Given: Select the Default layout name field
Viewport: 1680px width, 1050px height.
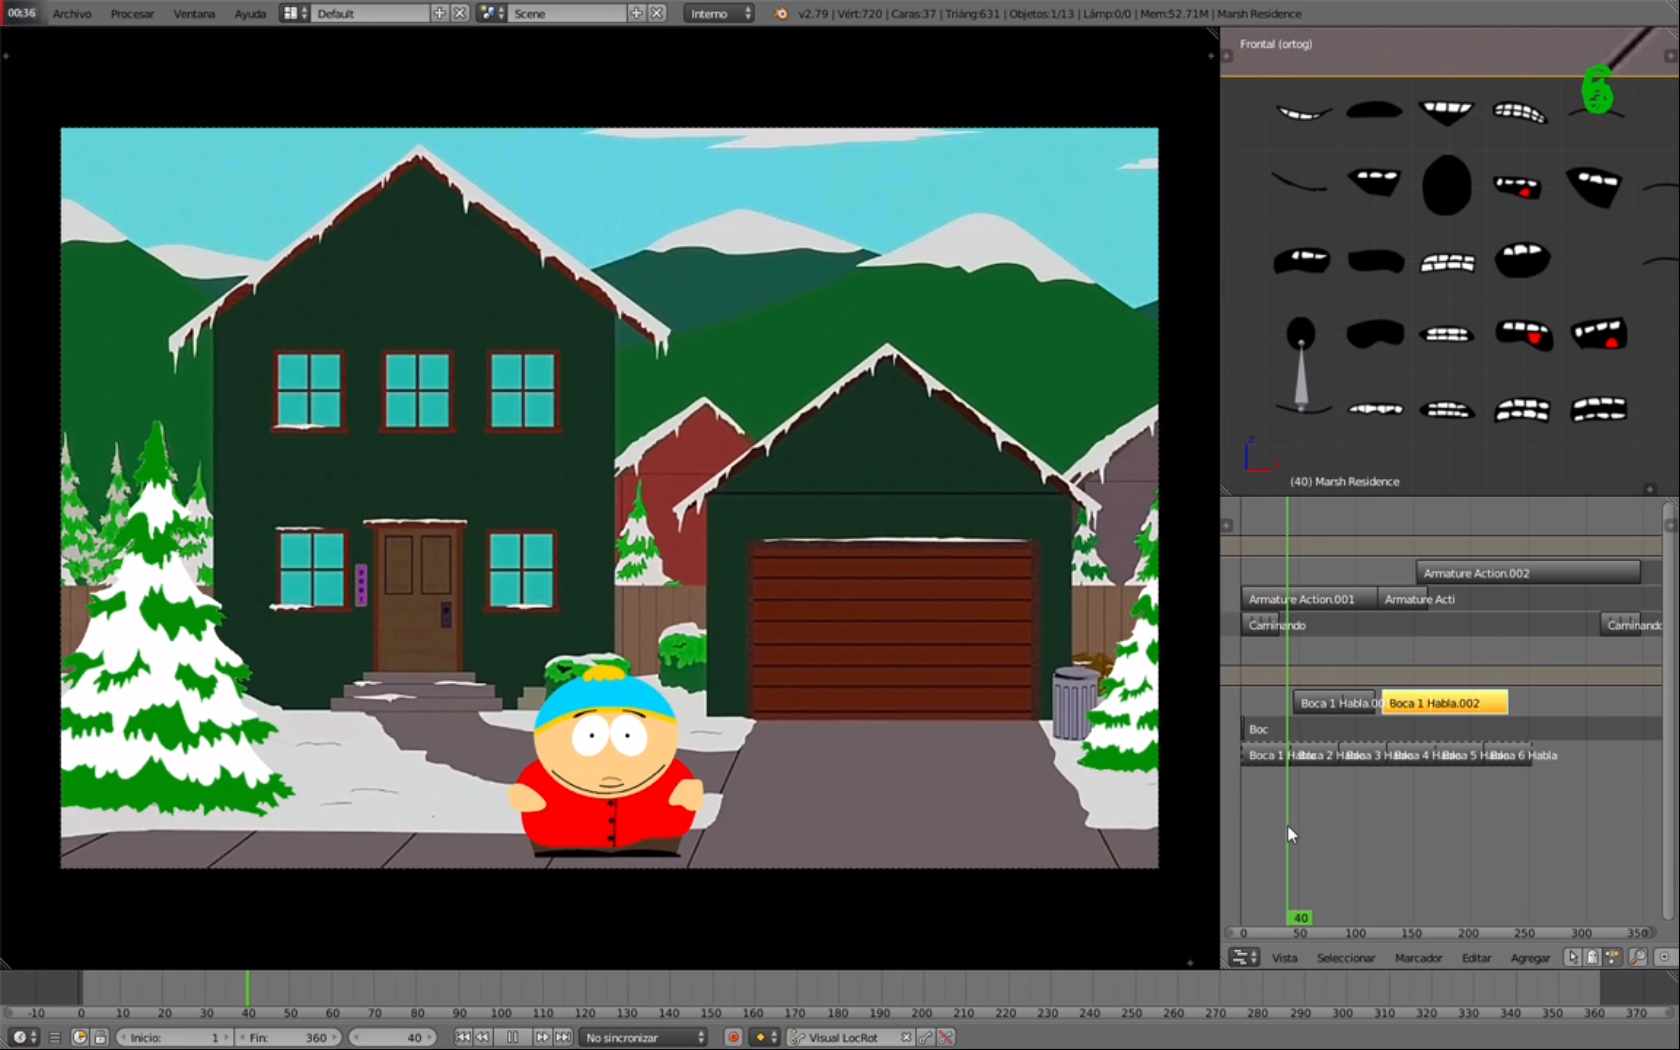Looking at the screenshot, I should pos(370,14).
